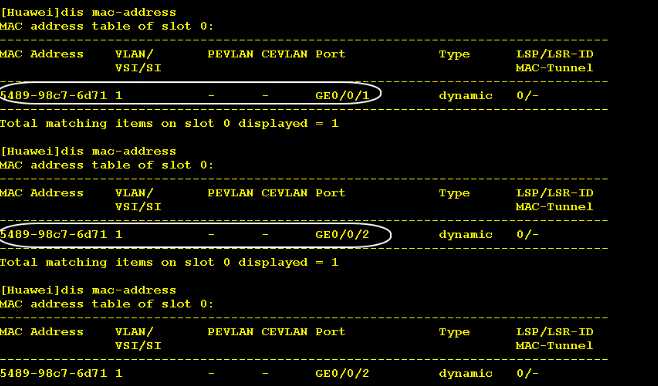Click 'CEVLAN' header in first table

click(x=285, y=54)
